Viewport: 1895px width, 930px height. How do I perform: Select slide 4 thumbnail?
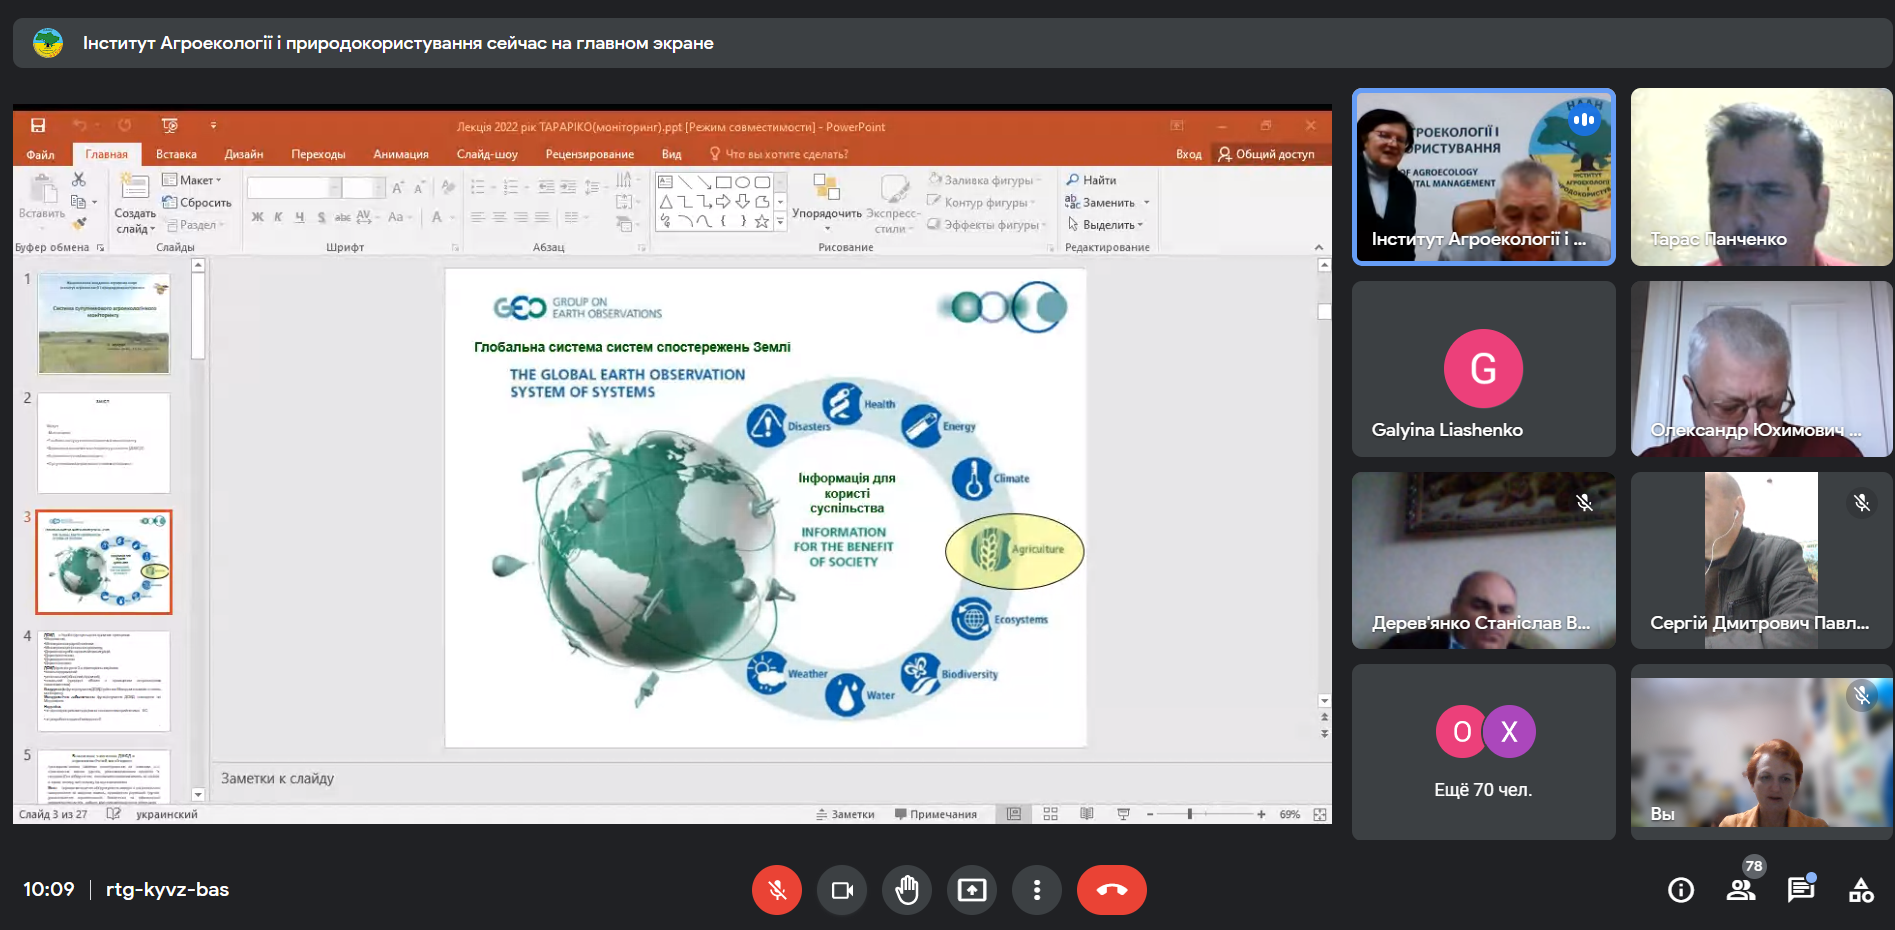(x=104, y=681)
